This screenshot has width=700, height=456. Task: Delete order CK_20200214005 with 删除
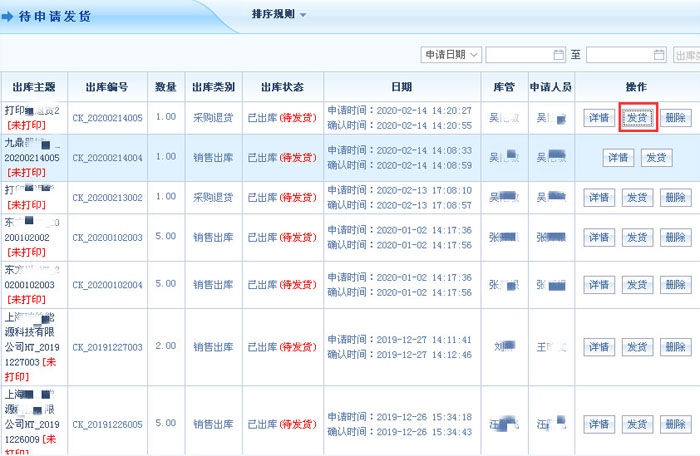pyautogui.click(x=675, y=118)
